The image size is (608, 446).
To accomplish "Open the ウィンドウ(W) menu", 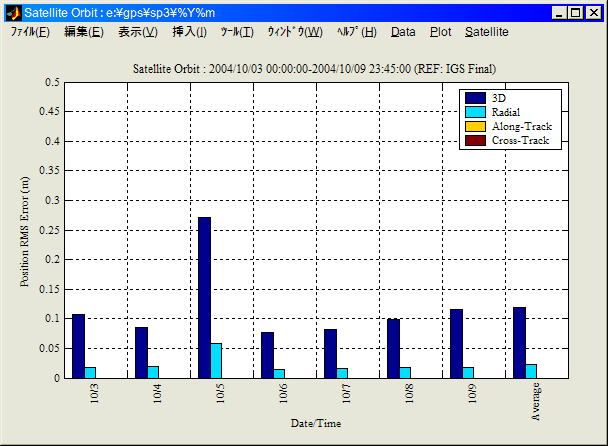I will (x=294, y=32).
